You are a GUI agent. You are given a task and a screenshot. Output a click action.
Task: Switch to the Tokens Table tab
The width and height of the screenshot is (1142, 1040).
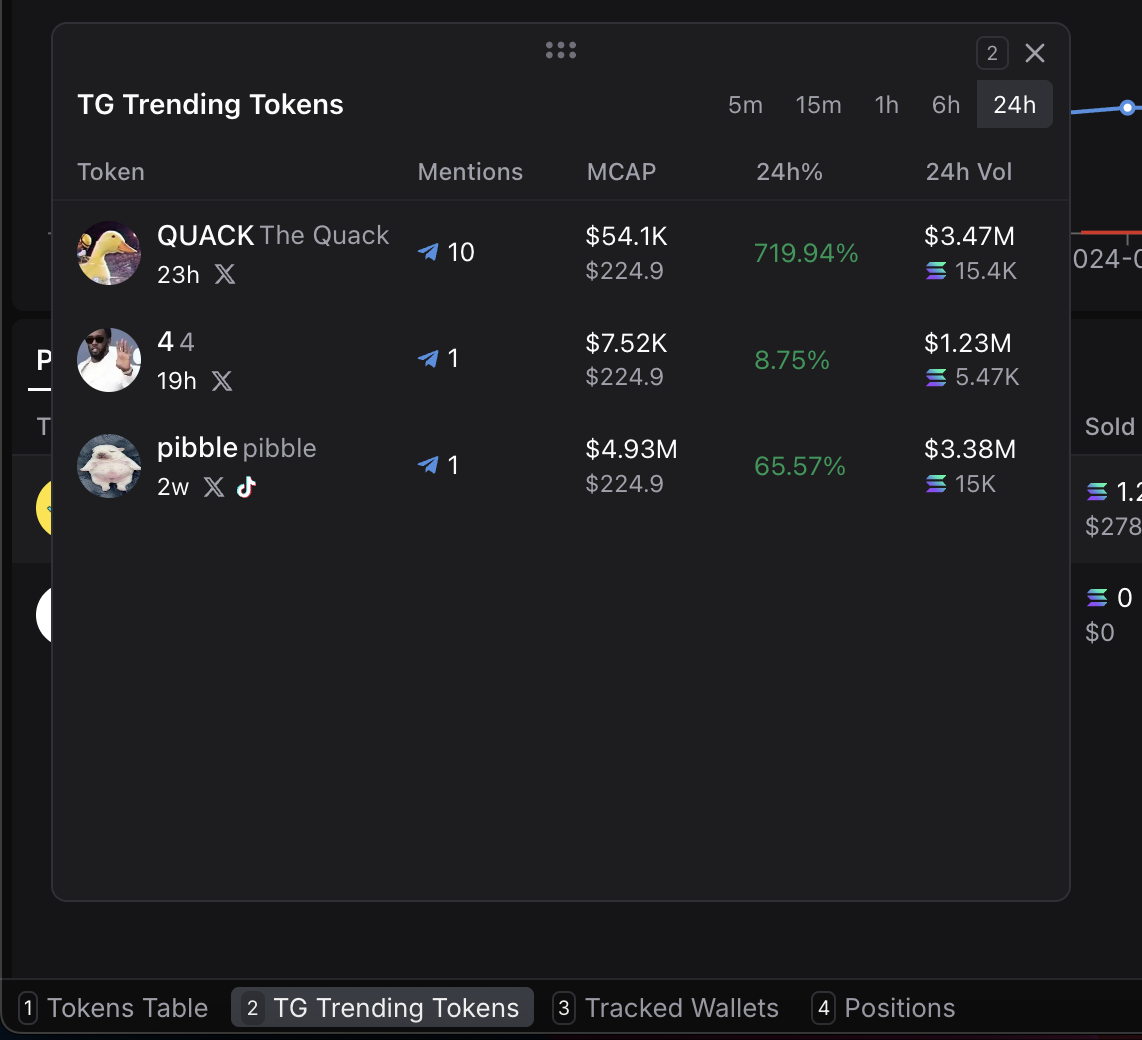click(x=115, y=1008)
